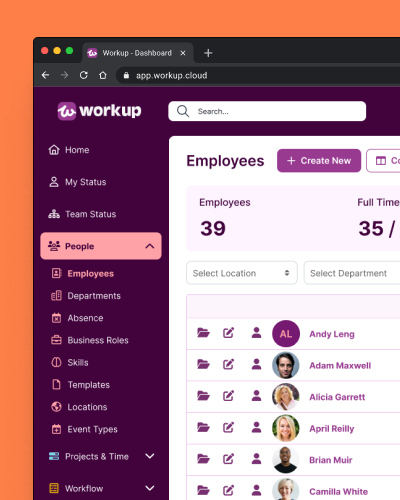The width and height of the screenshot is (400, 500).
Task: Click the person icon in Camilla White's row
Action: click(256, 490)
